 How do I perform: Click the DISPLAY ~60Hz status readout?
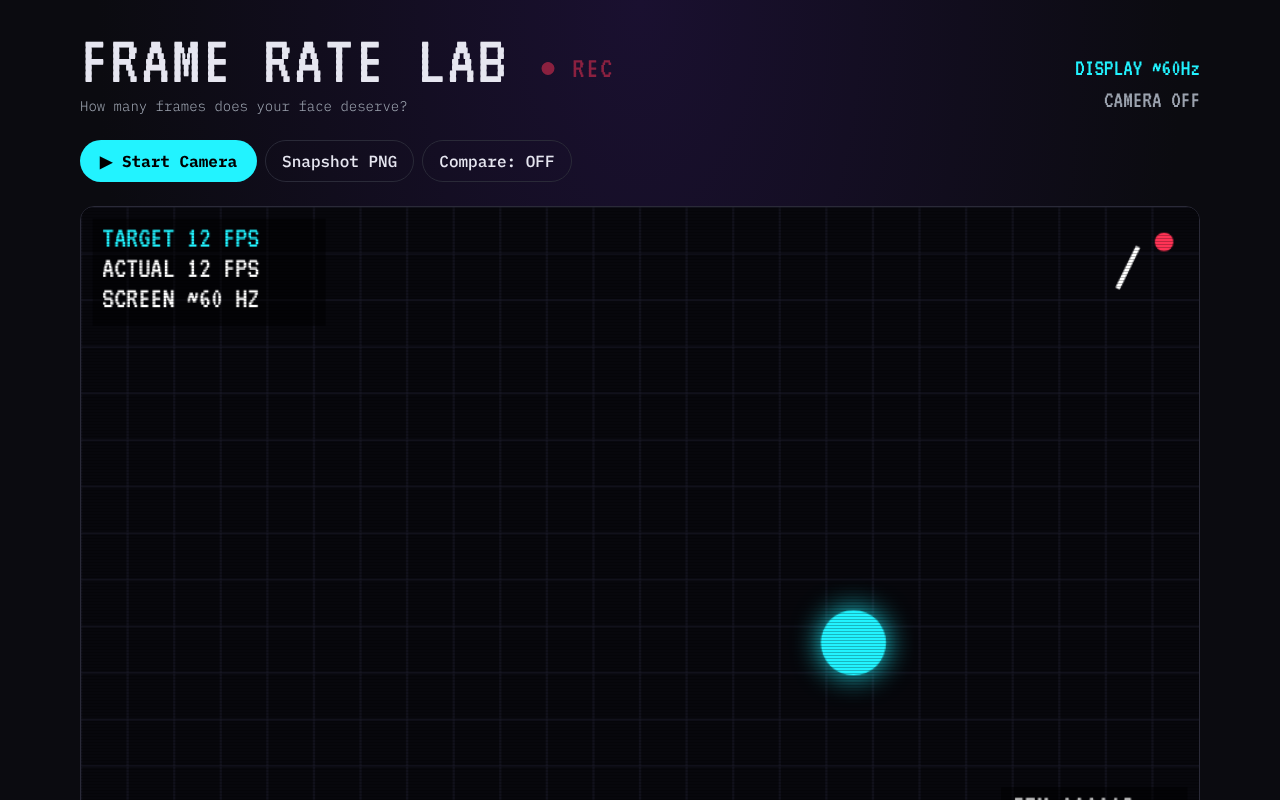[1137, 69]
